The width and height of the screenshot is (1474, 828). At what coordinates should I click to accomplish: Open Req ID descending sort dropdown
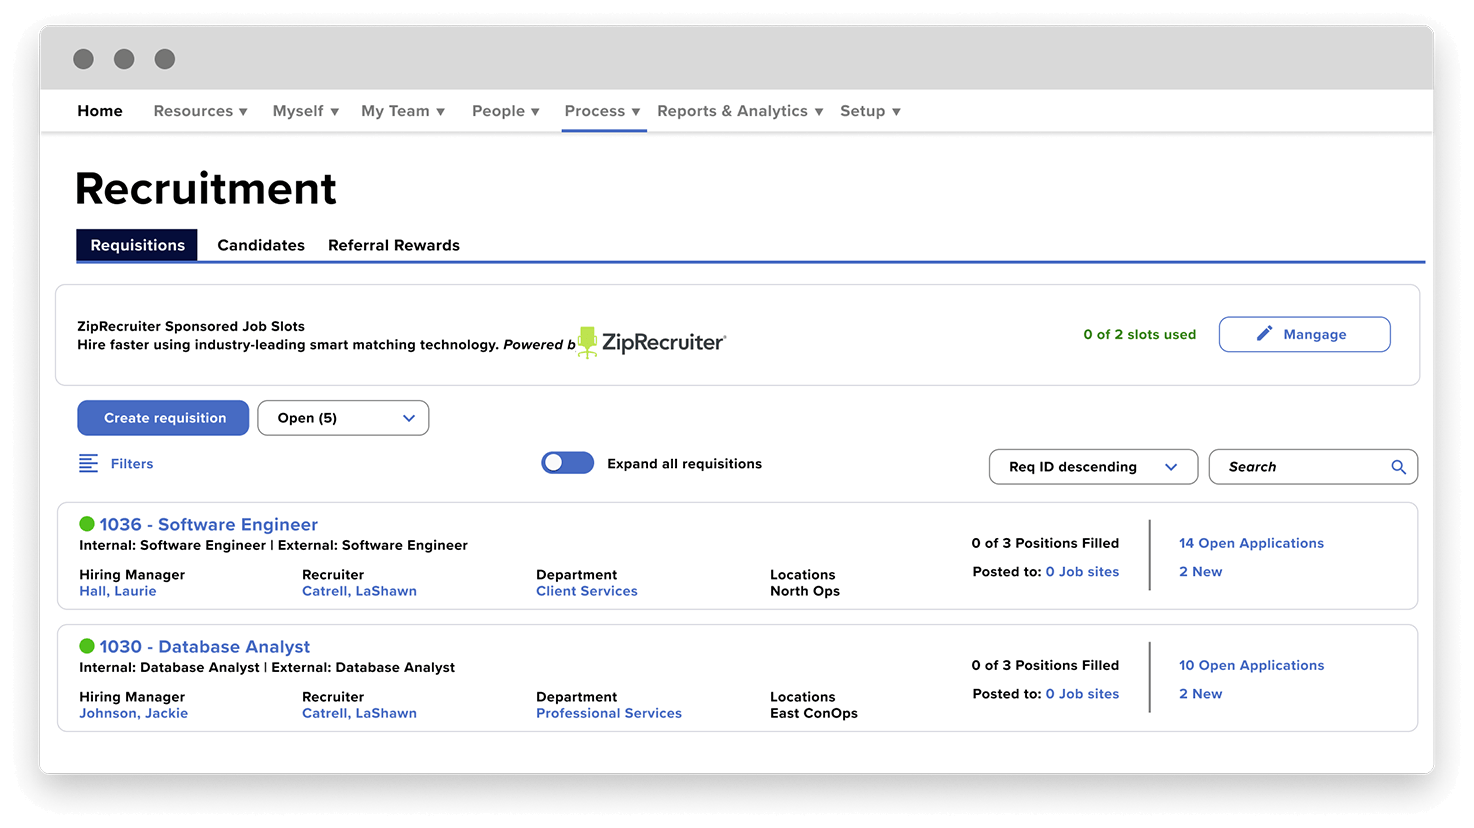(x=1093, y=467)
